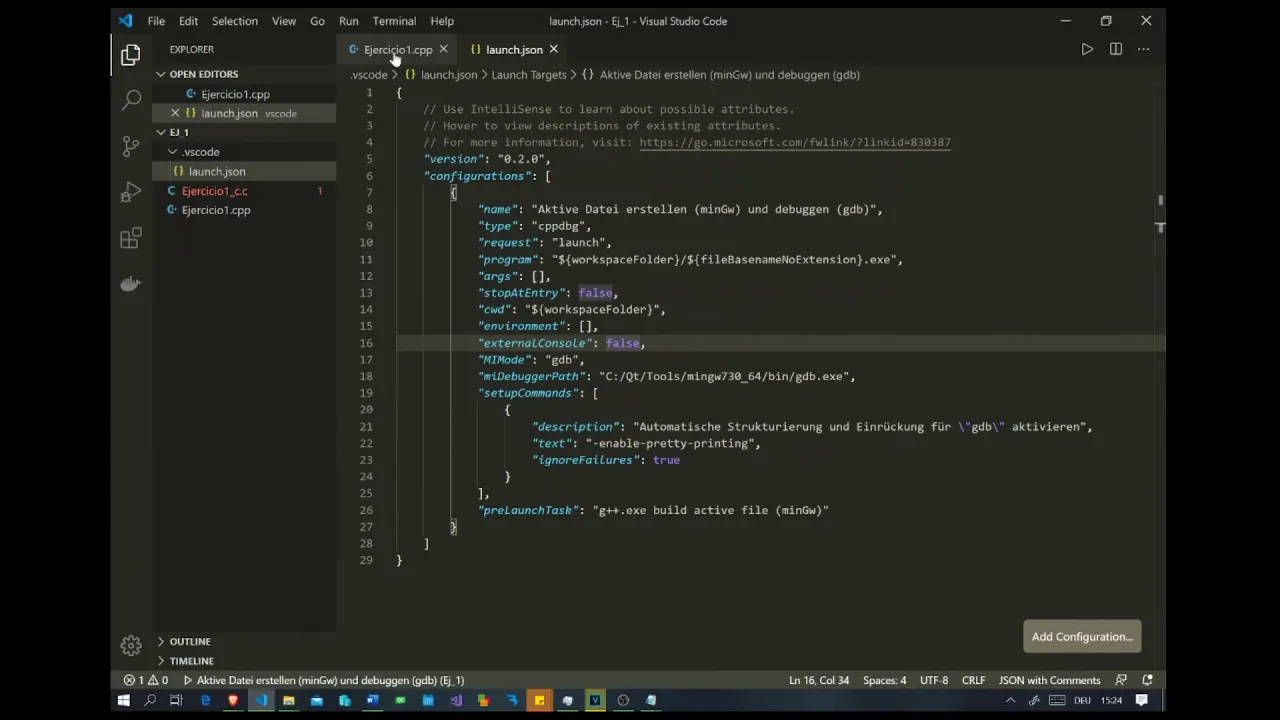
Task: Open the File menu
Action: click(156, 21)
